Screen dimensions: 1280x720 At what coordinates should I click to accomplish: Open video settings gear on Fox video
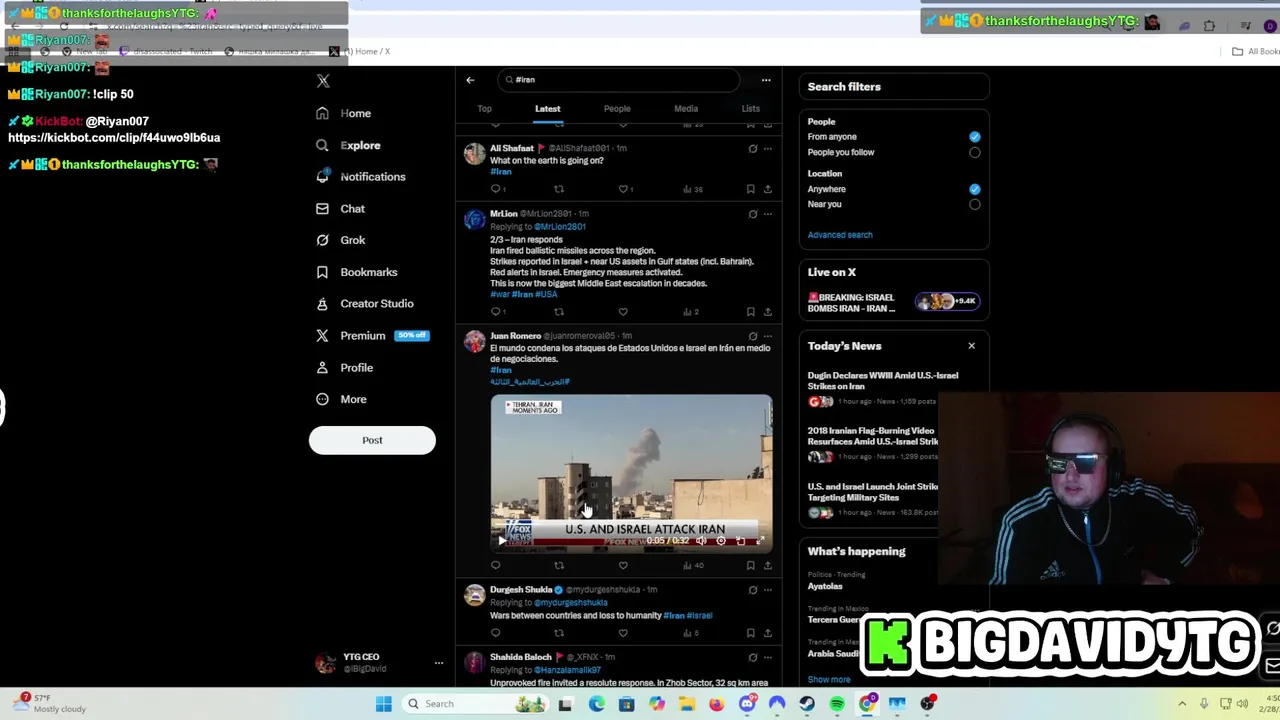tap(721, 541)
